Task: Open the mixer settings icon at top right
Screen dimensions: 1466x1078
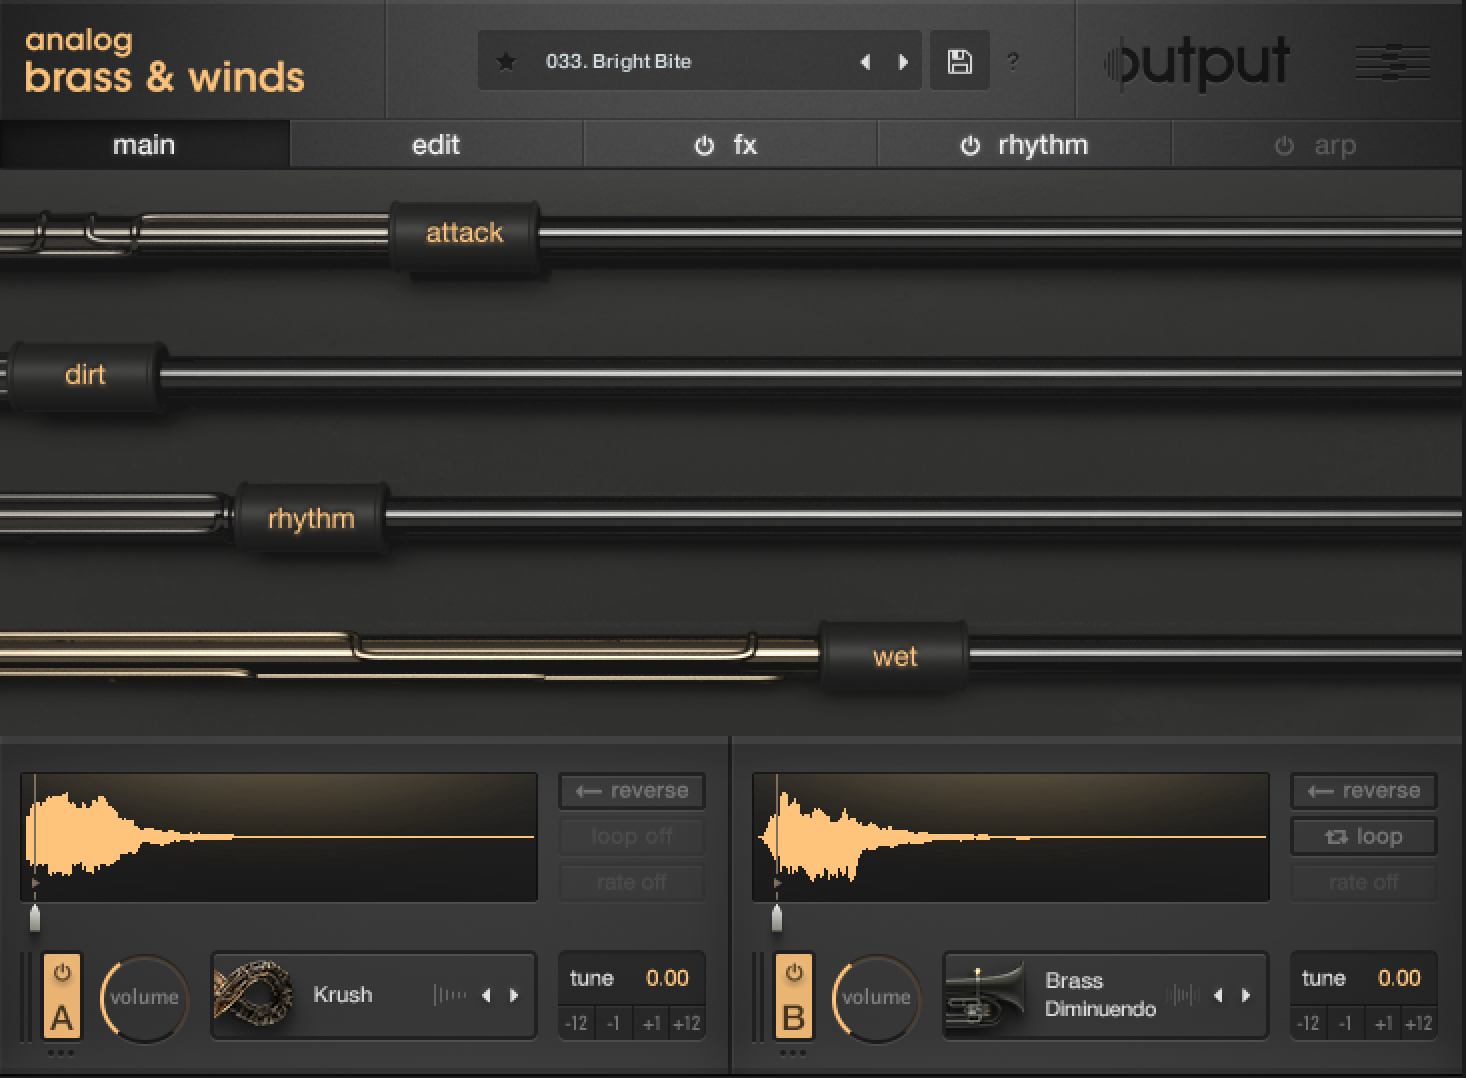Action: 1392,63
